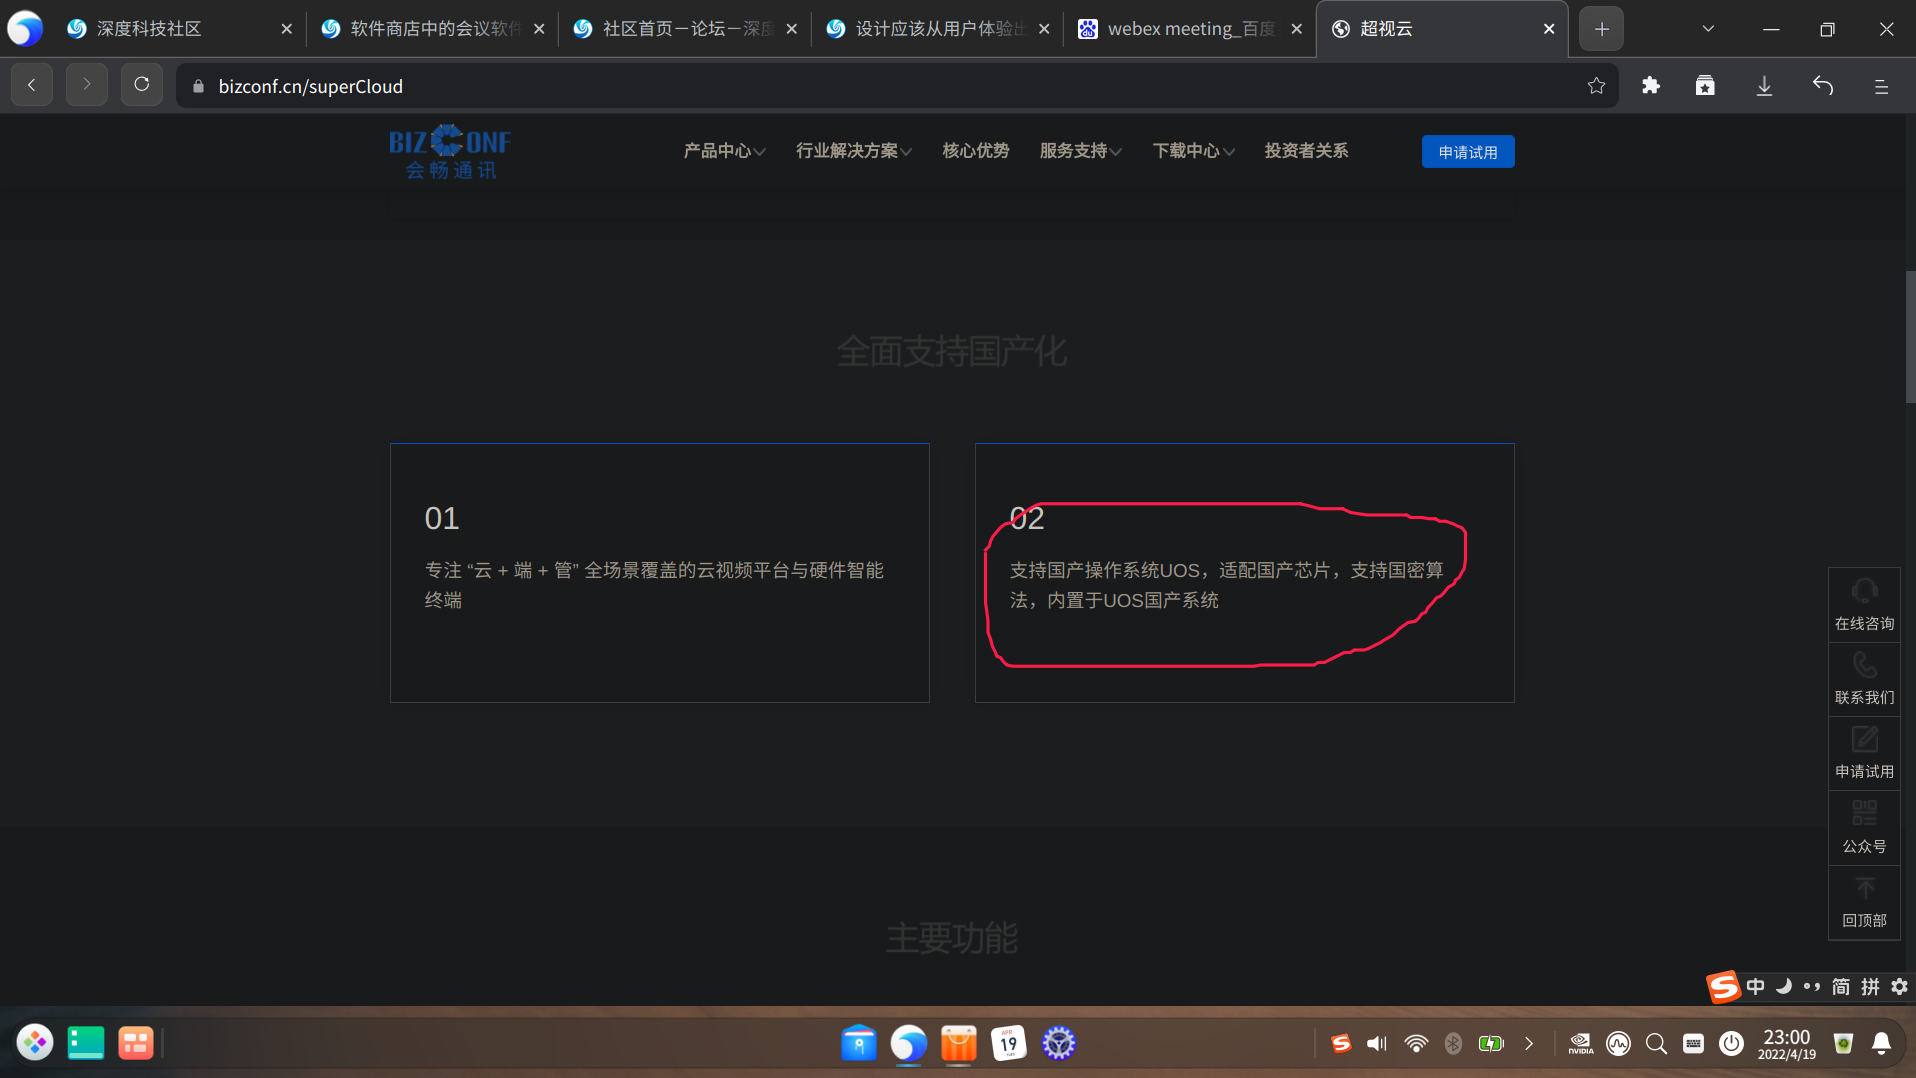Viewport: 1916px width, 1078px height.
Task: Switch to the webex meeting_百度 tab
Action: coord(1180,28)
